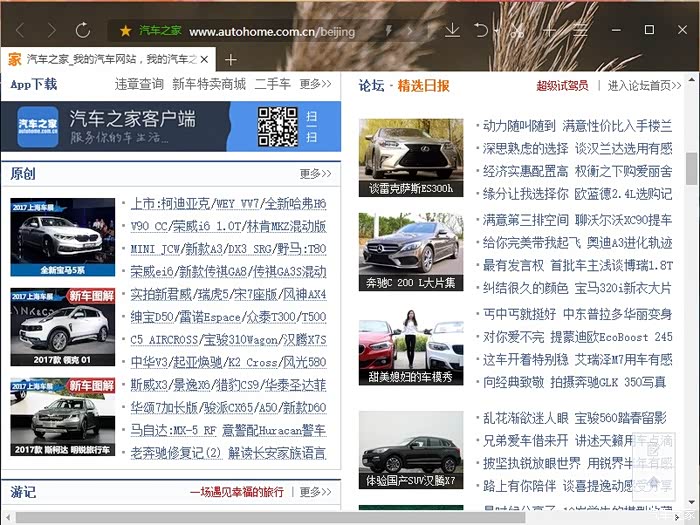Click the browser forward arrow
700x525 pixels.
tap(51, 31)
